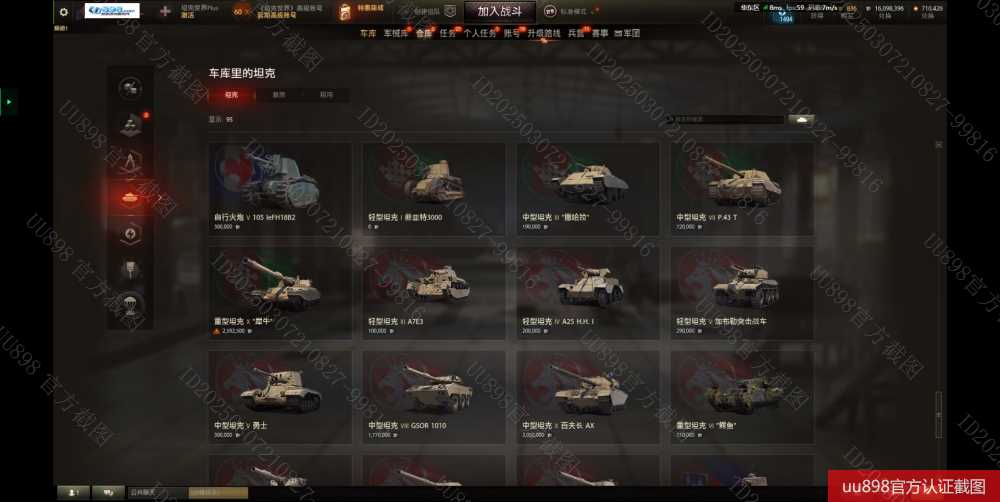Click the top module icon in left sidebar
This screenshot has height=502, width=1000.
pyautogui.click(x=130, y=88)
